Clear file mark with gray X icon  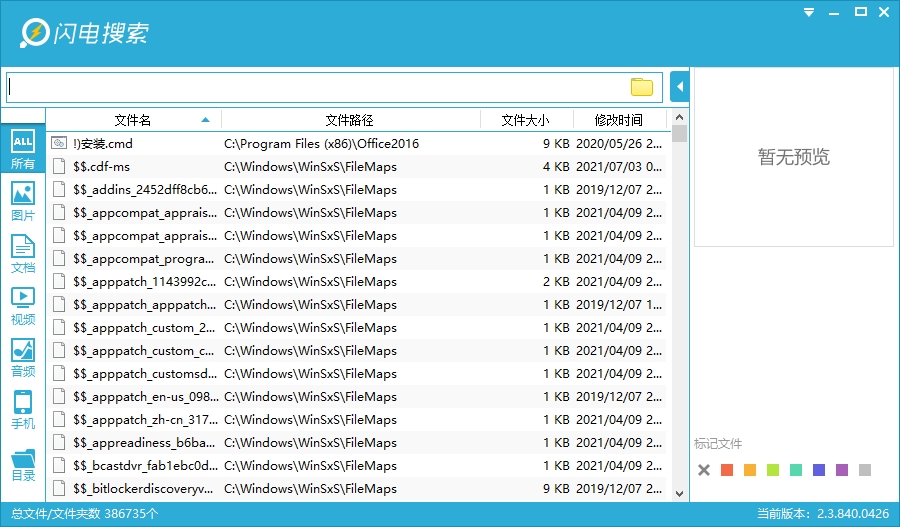tap(704, 470)
